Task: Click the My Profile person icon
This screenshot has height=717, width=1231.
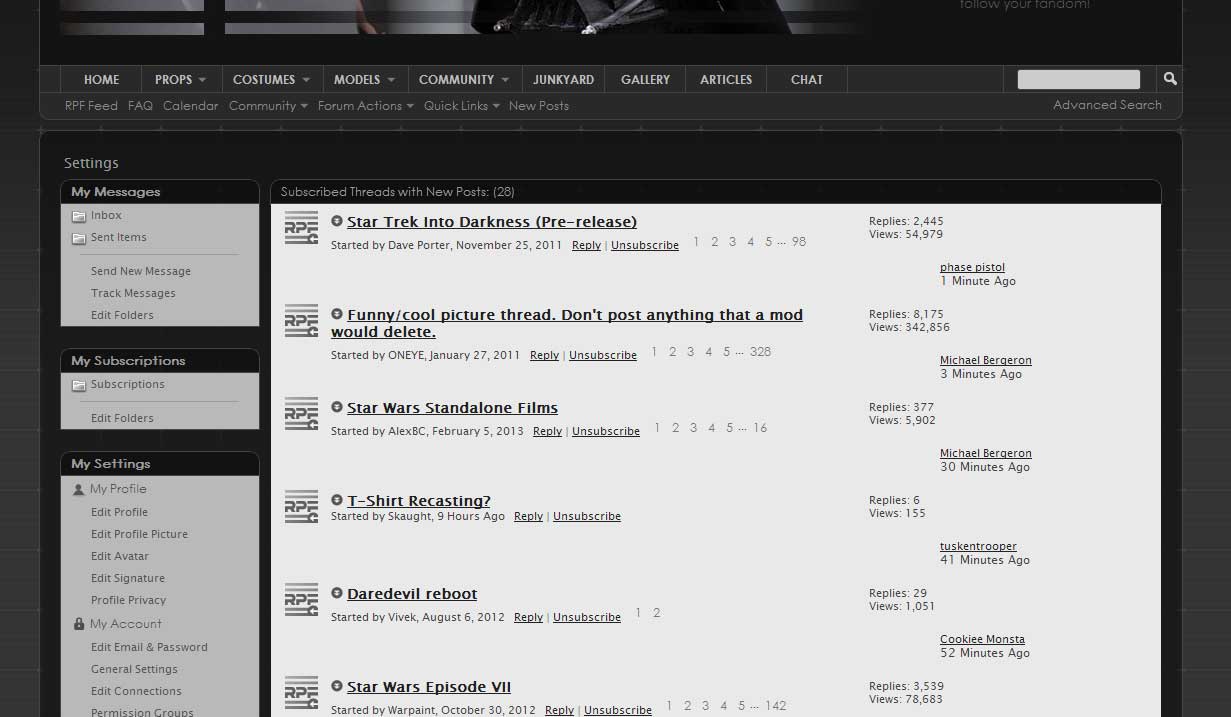Action: 79,490
